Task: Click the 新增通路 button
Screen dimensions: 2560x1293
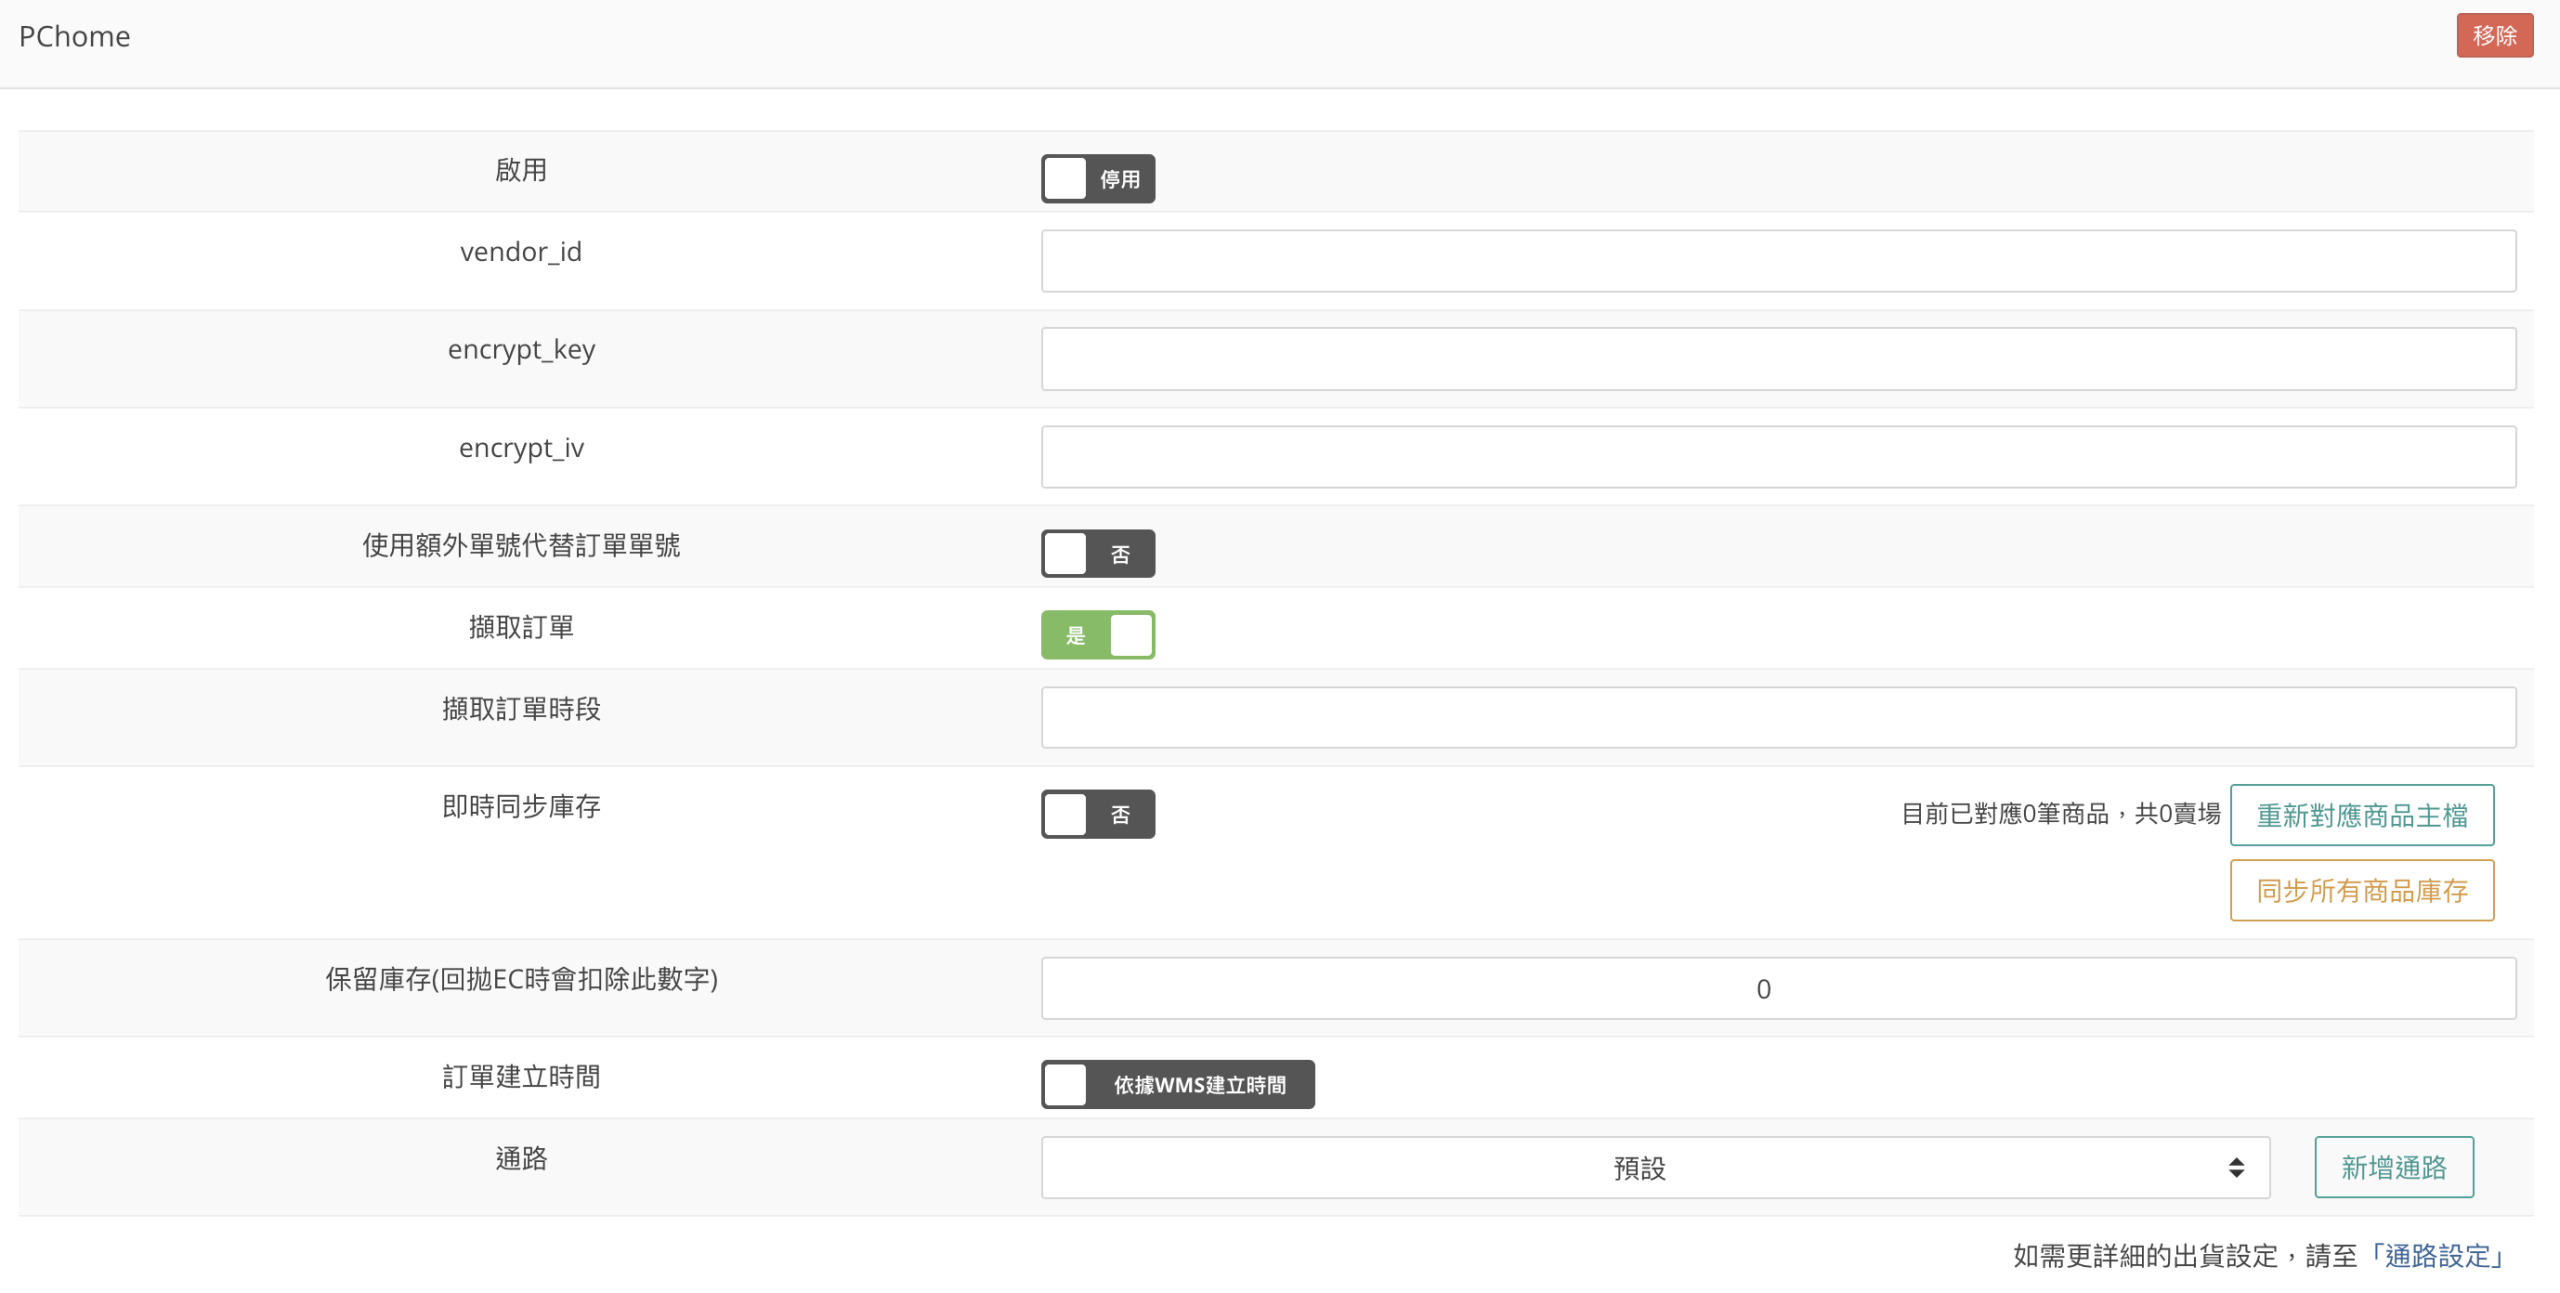Action: 2393,1167
